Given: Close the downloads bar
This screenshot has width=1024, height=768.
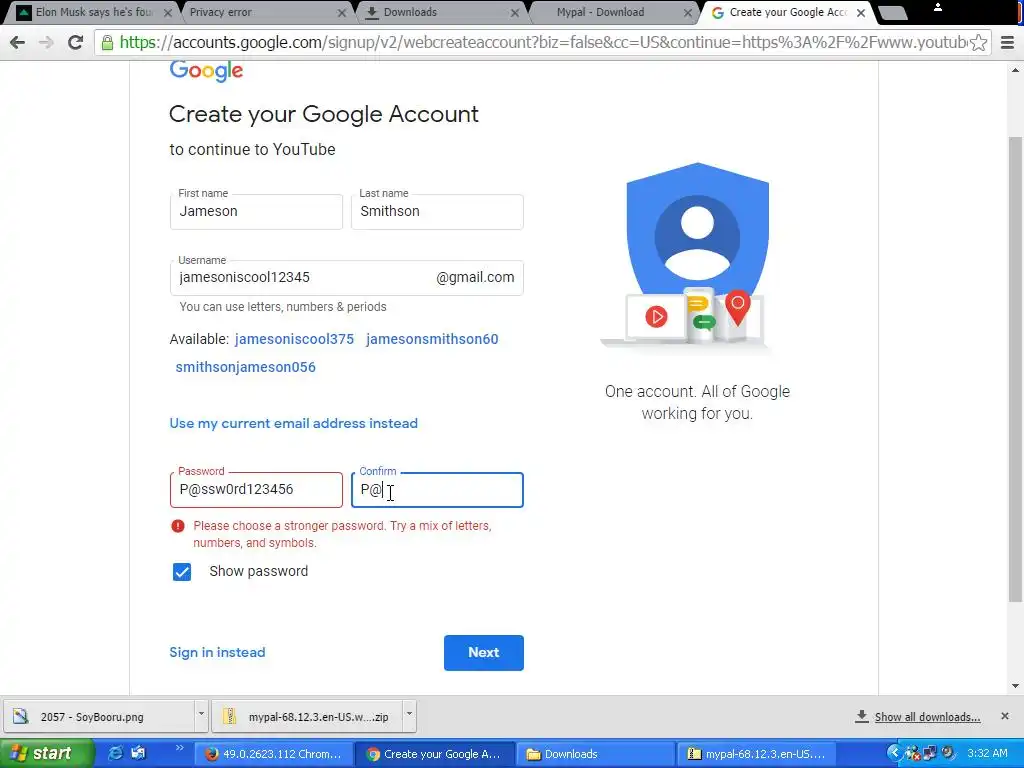Looking at the screenshot, I should click(x=1005, y=716).
